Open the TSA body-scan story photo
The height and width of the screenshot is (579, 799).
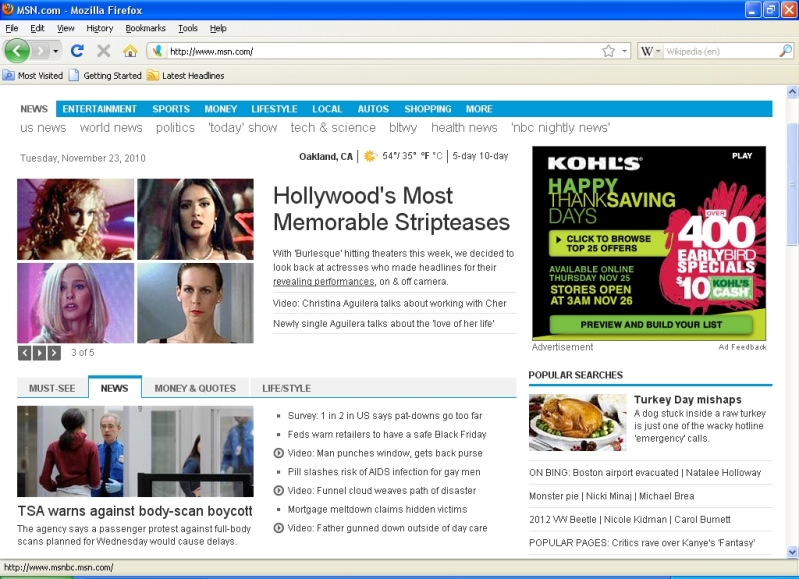pyautogui.click(x=135, y=451)
